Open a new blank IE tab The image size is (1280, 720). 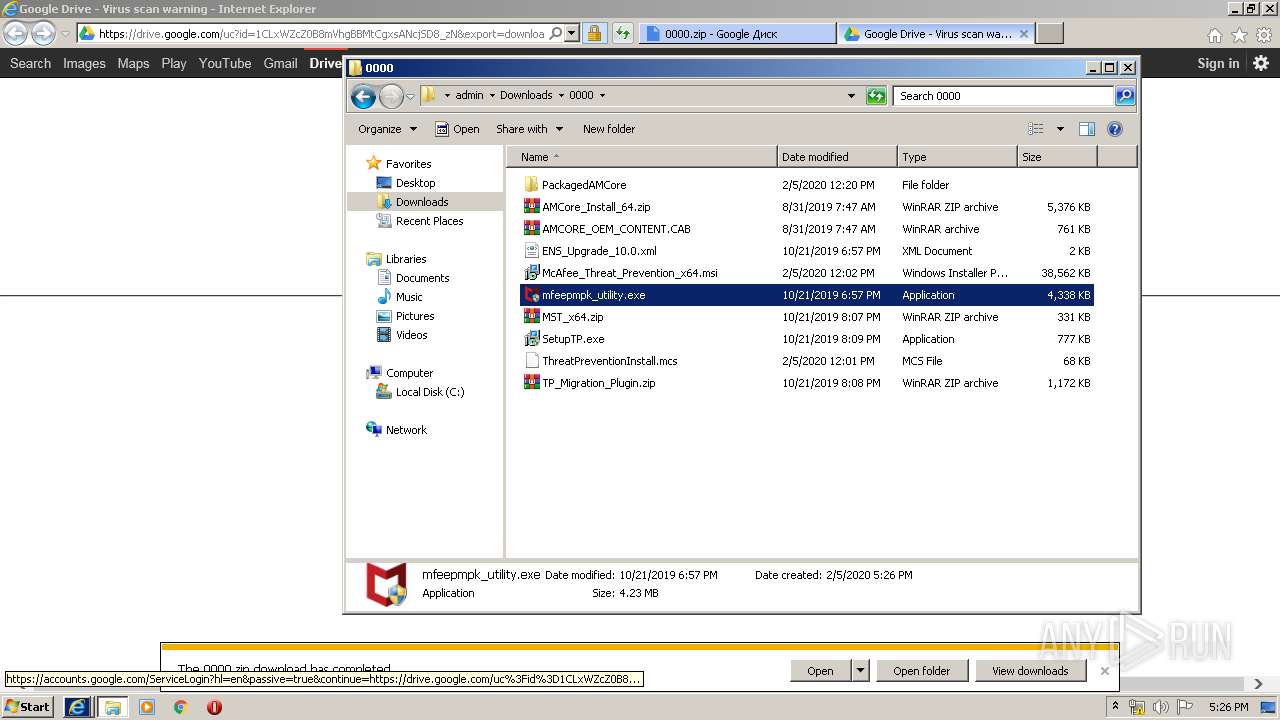[1049, 34]
